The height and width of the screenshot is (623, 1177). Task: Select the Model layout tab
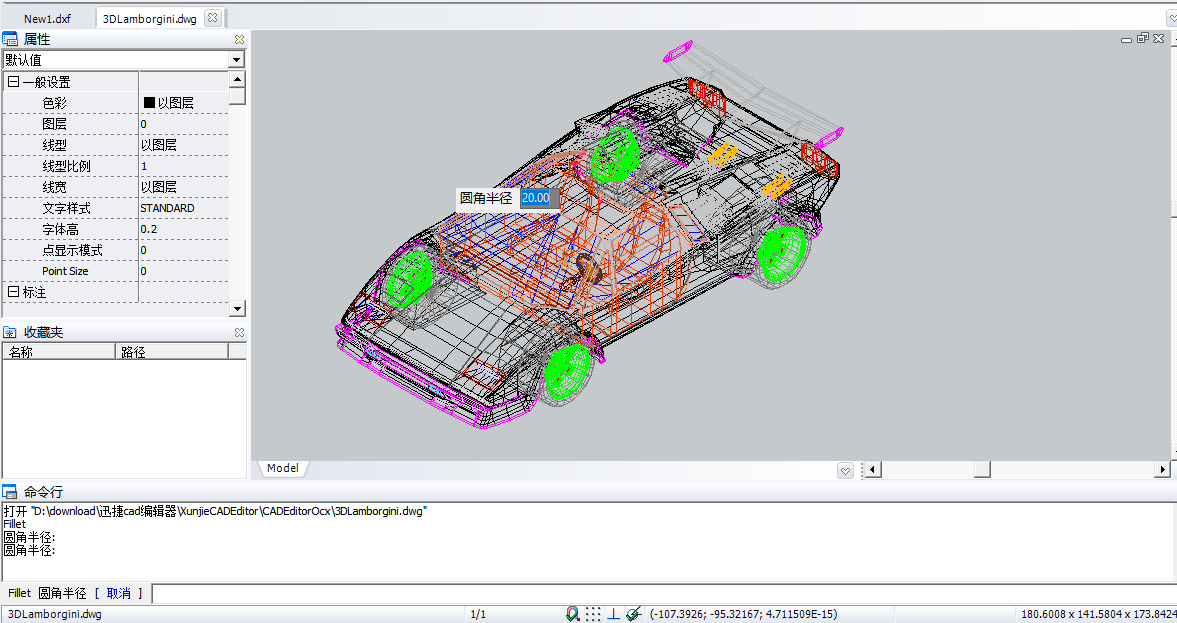[x=283, y=468]
